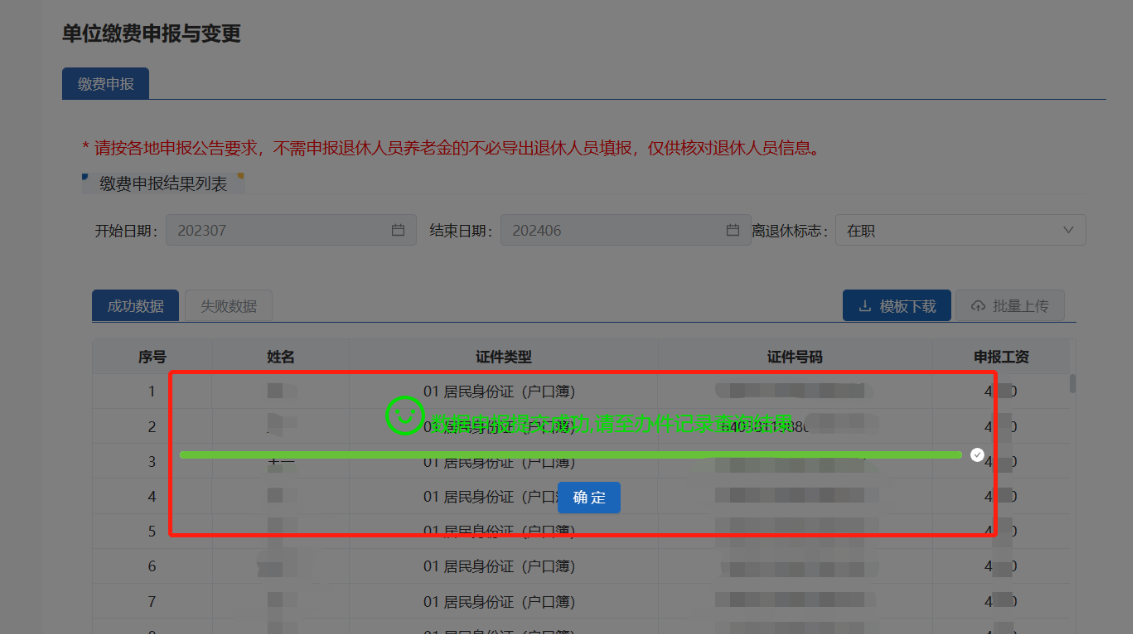Viewport: 1133px width, 634px height.
Task: Click the 开始日期 input showing 202307
Action: click(291, 230)
